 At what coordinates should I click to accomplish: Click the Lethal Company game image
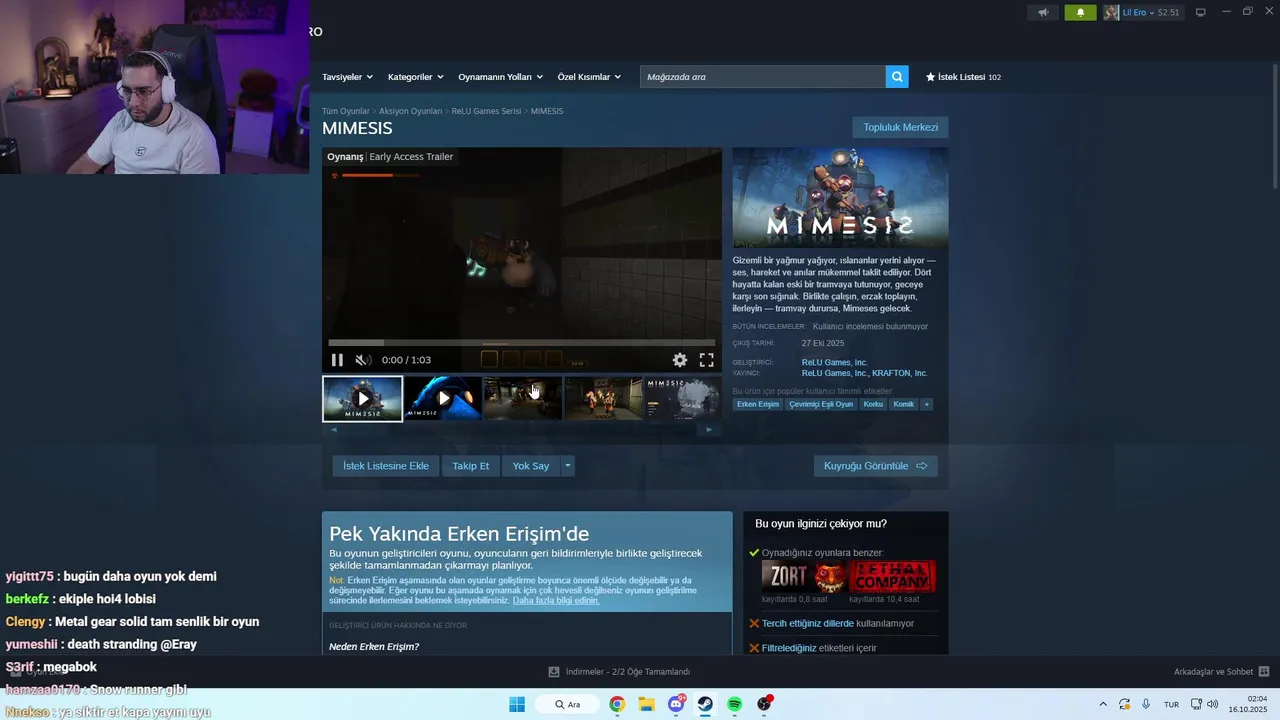tap(892, 577)
